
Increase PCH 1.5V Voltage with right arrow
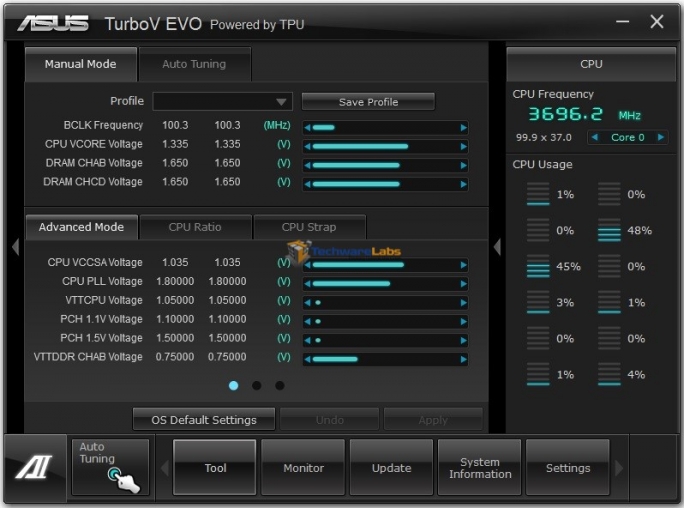[463, 340]
